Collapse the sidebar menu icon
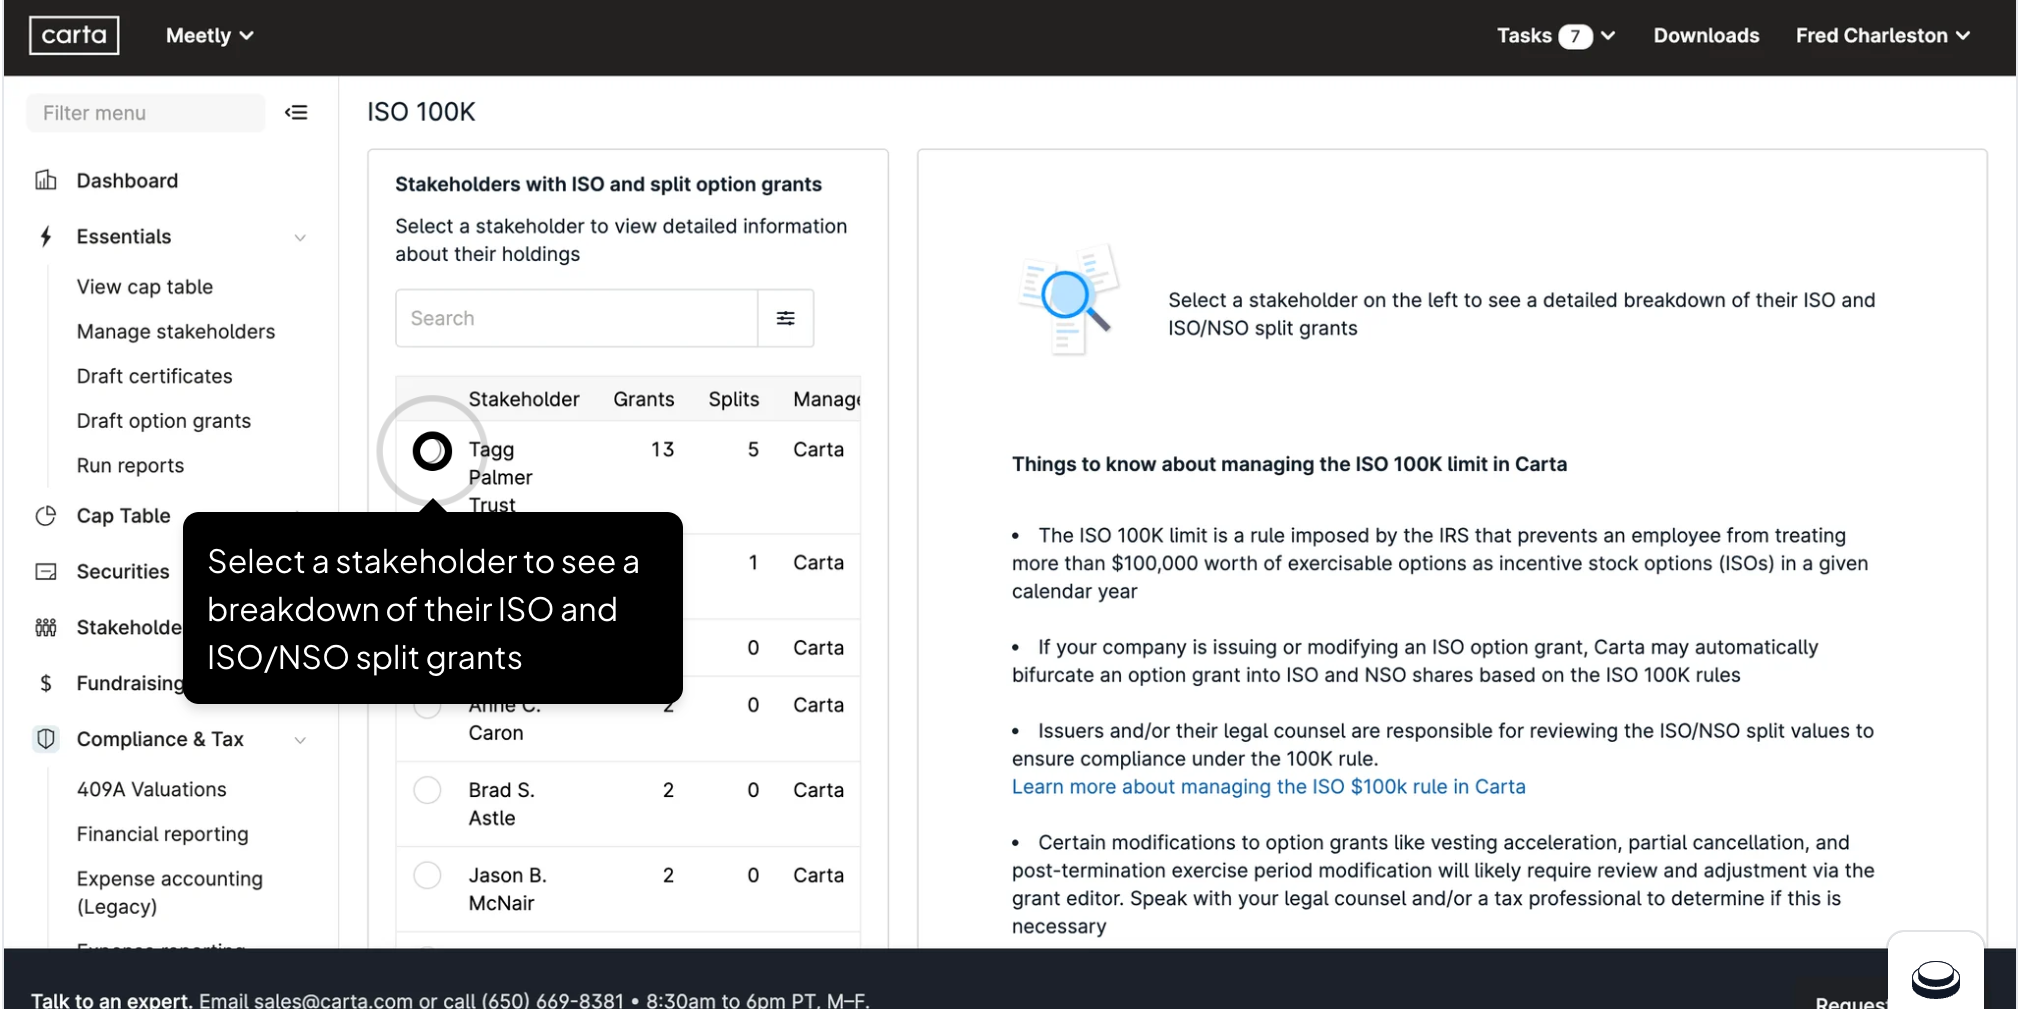 point(296,113)
